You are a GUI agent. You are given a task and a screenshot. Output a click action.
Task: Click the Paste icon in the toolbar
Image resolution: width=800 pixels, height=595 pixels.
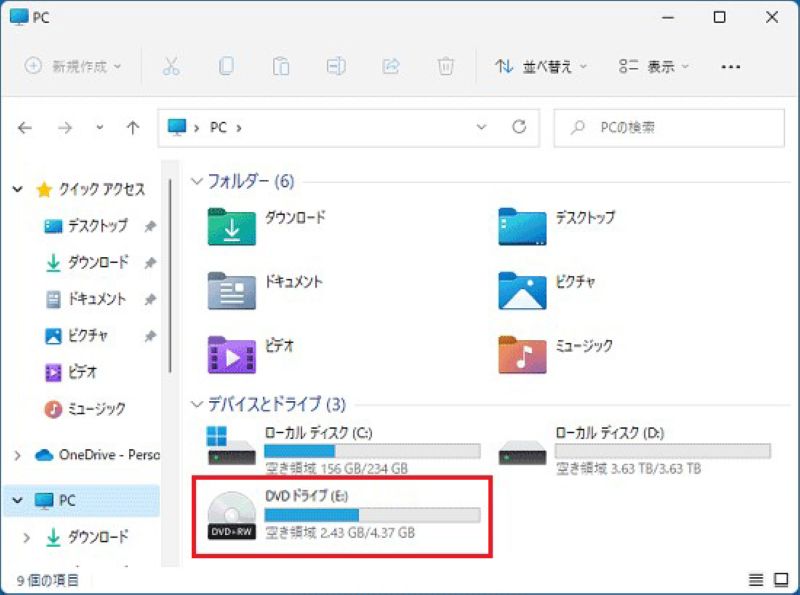[x=281, y=66]
